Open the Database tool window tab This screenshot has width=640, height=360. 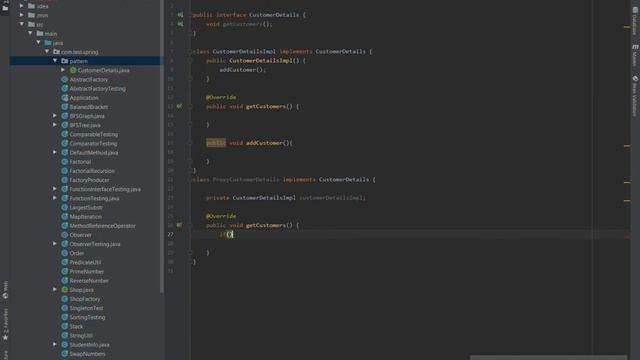(x=635, y=21)
